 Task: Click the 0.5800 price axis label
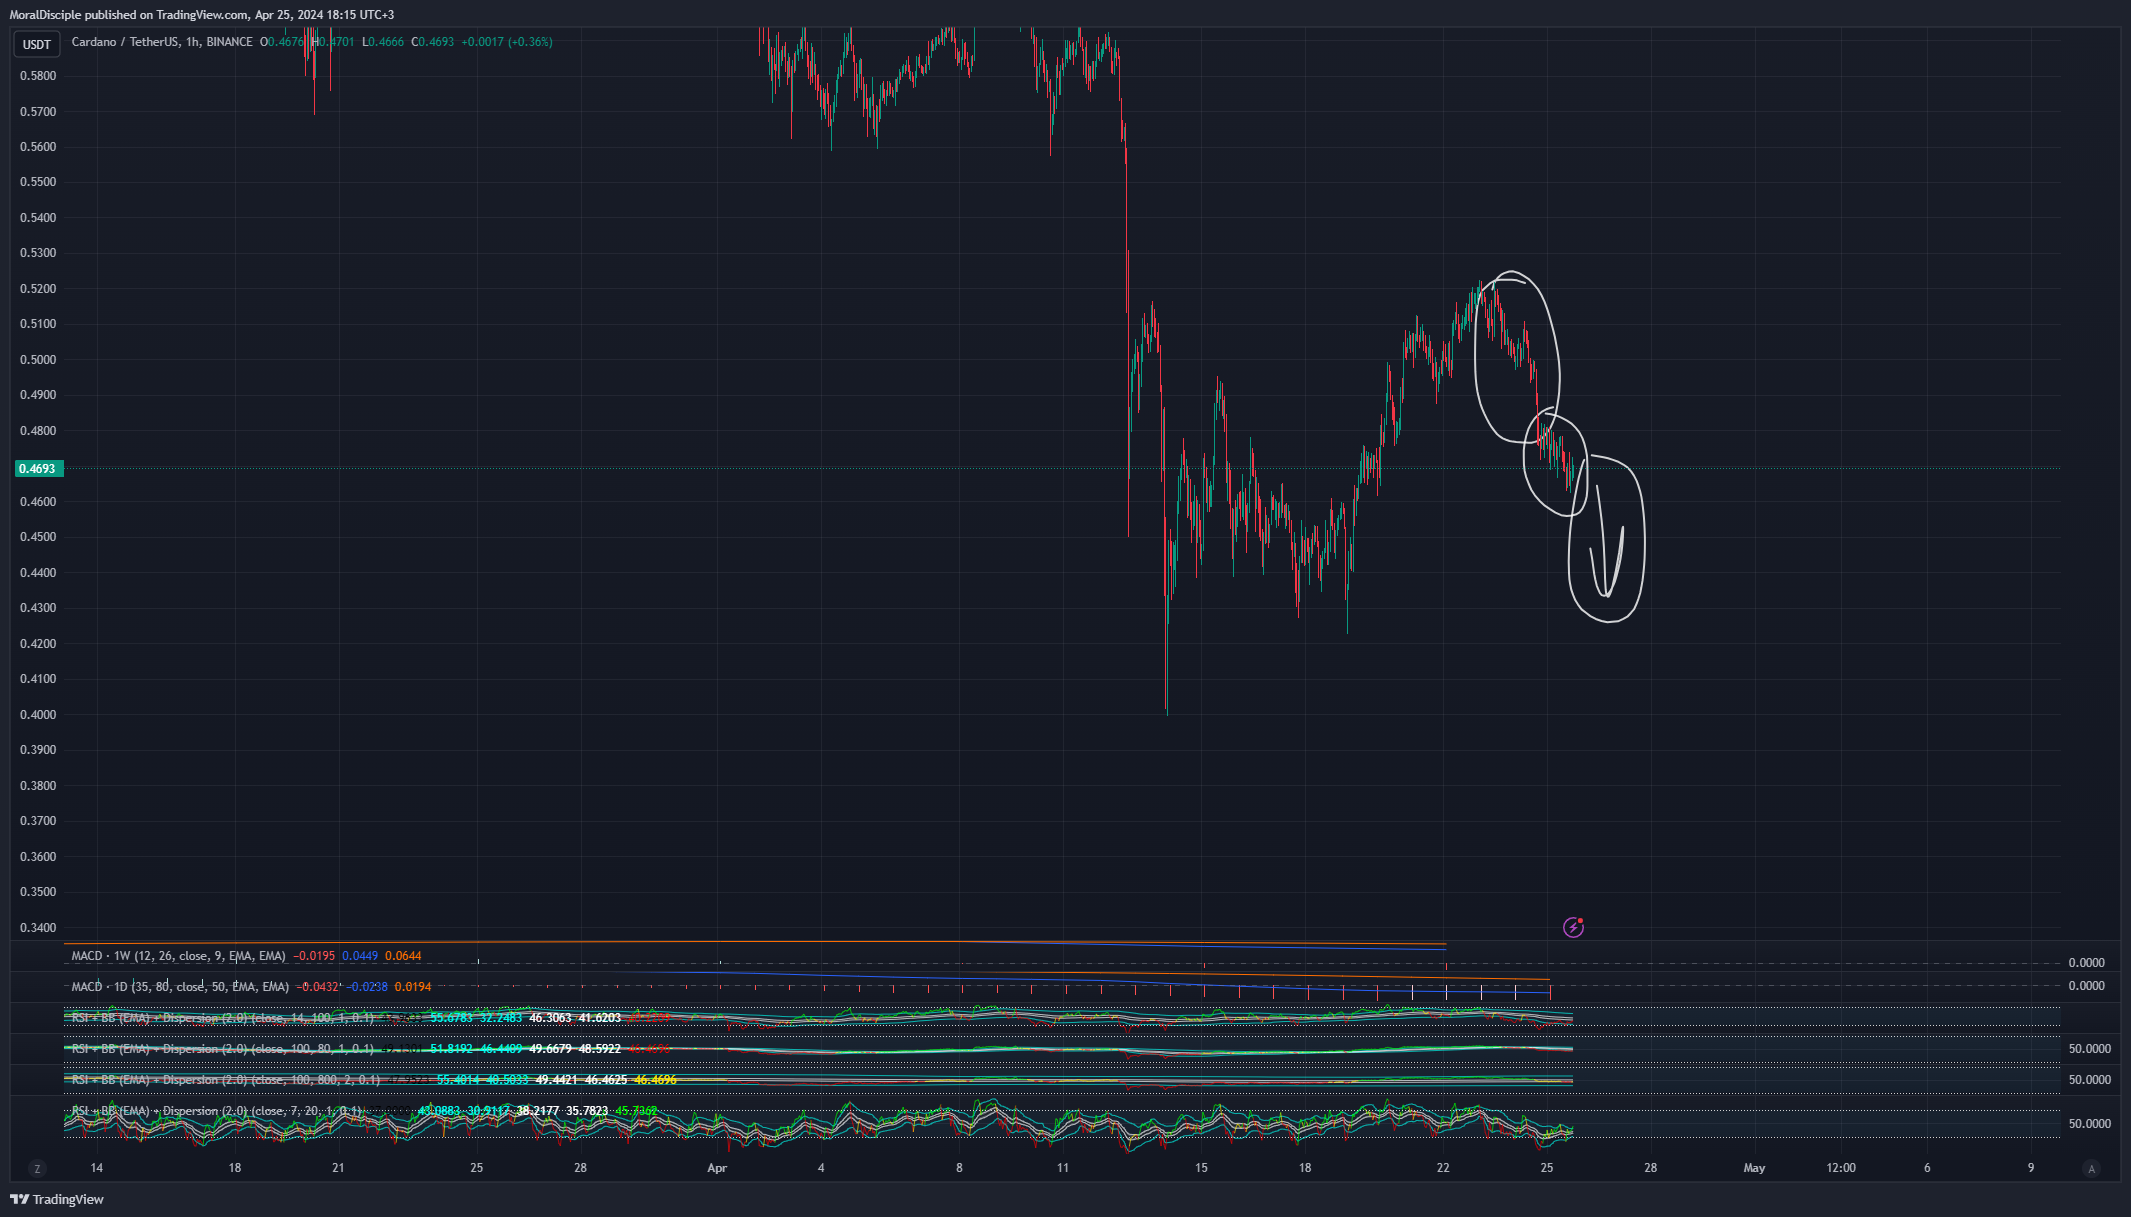tap(38, 76)
